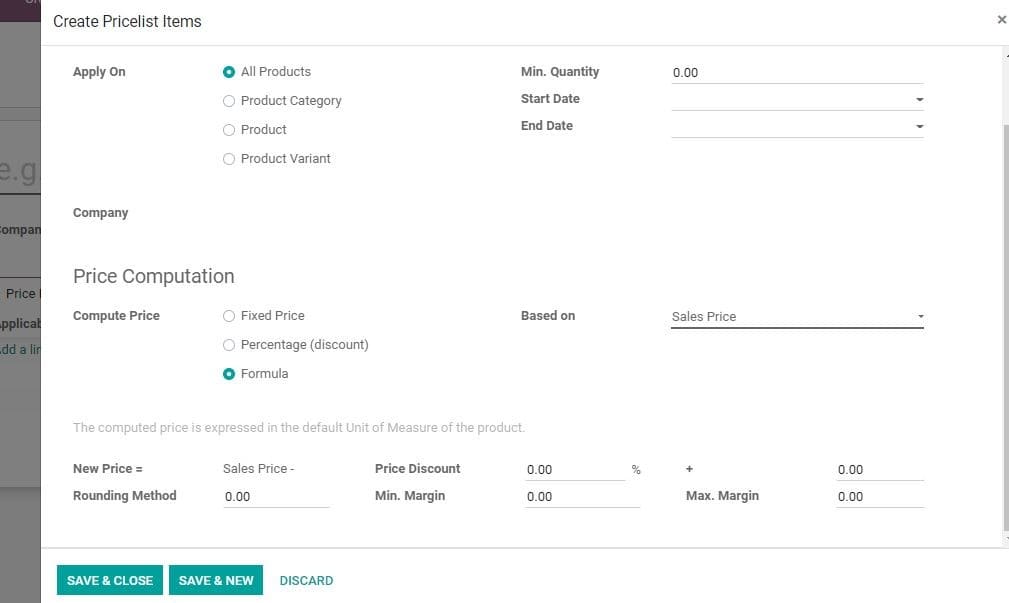The width and height of the screenshot is (1009, 603).
Task: Select "Fixed Price" compute method
Action: [229, 316]
